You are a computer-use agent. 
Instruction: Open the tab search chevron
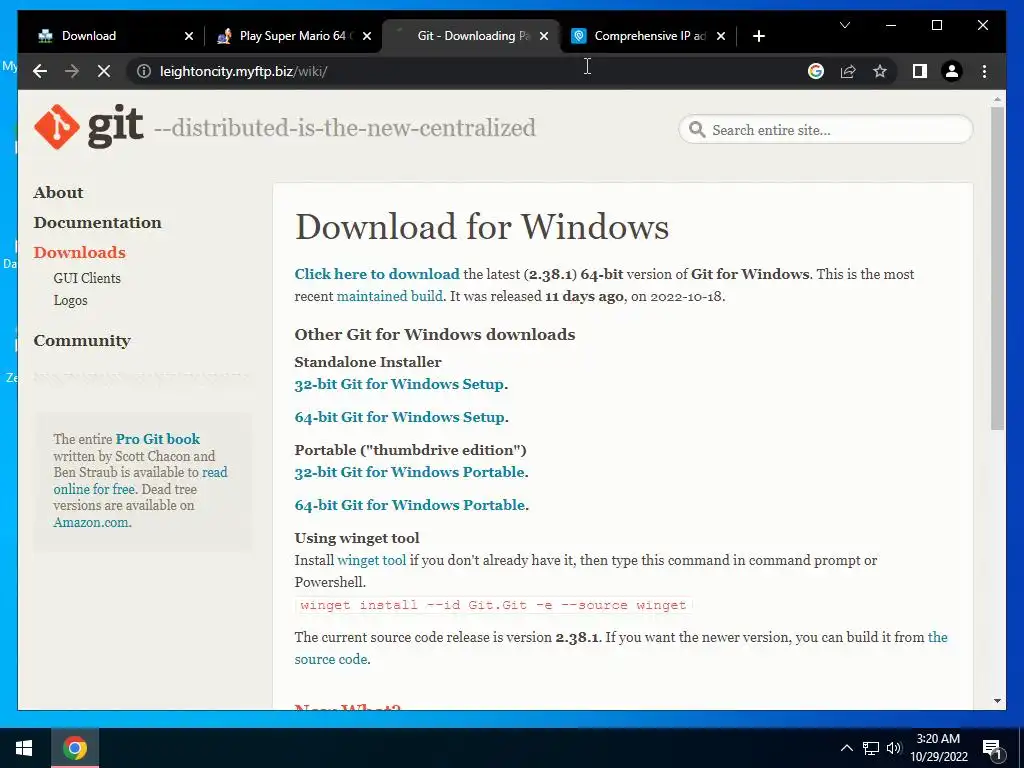pos(844,25)
